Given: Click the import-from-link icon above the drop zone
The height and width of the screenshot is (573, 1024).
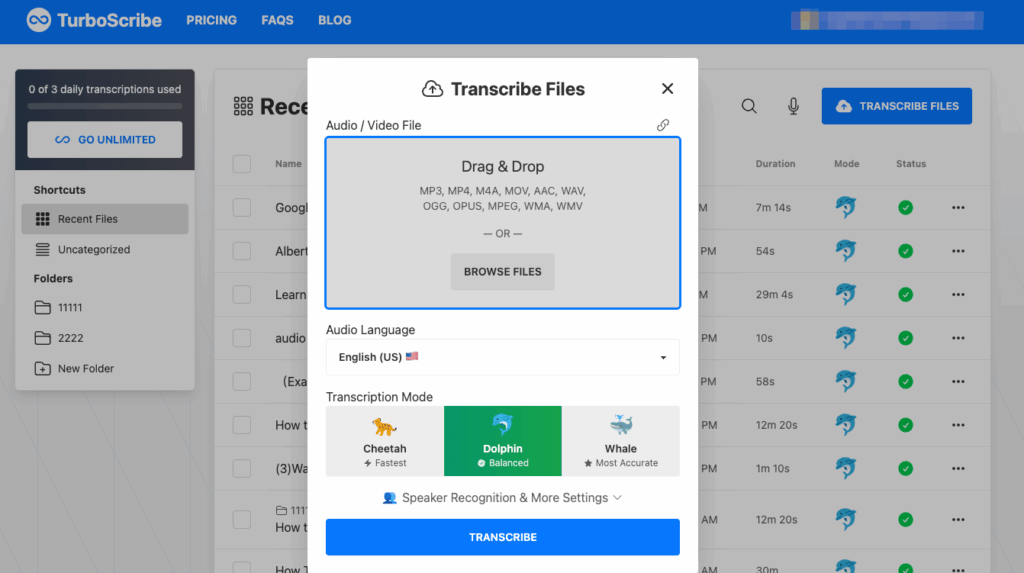Looking at the screenshot, I should (x=663, y=125).
